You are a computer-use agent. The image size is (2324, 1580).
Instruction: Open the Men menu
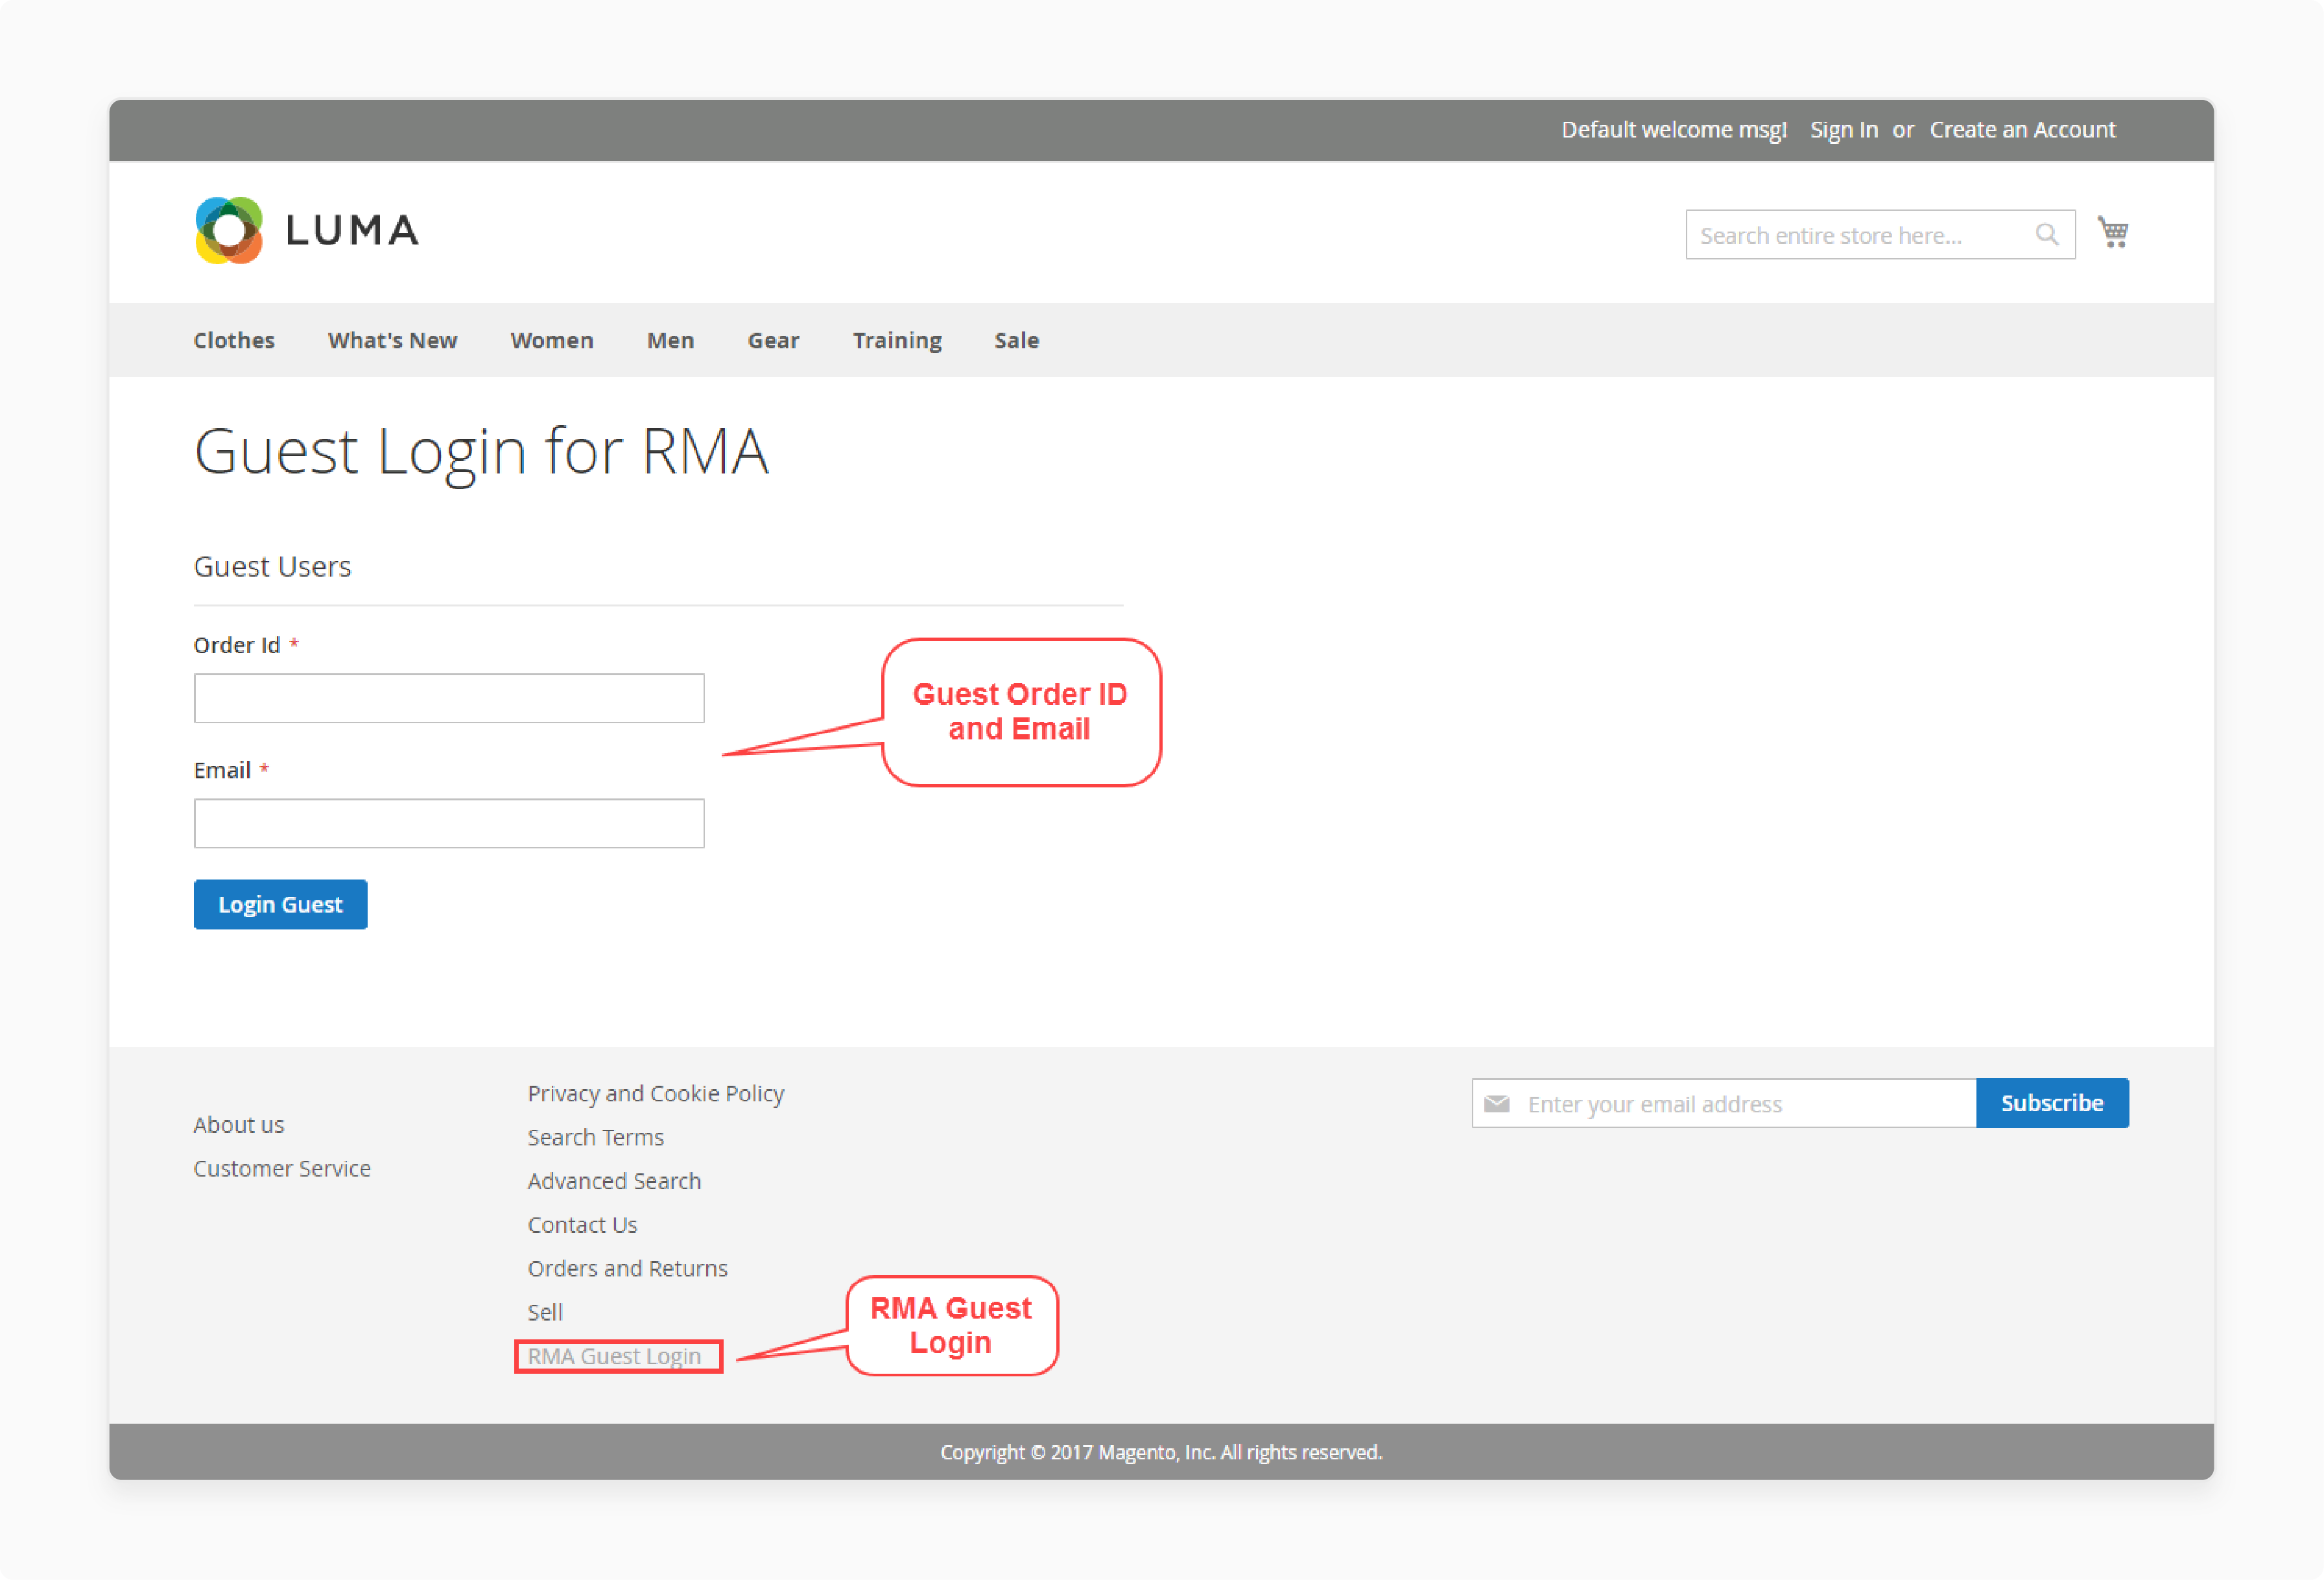pos(670,340)
